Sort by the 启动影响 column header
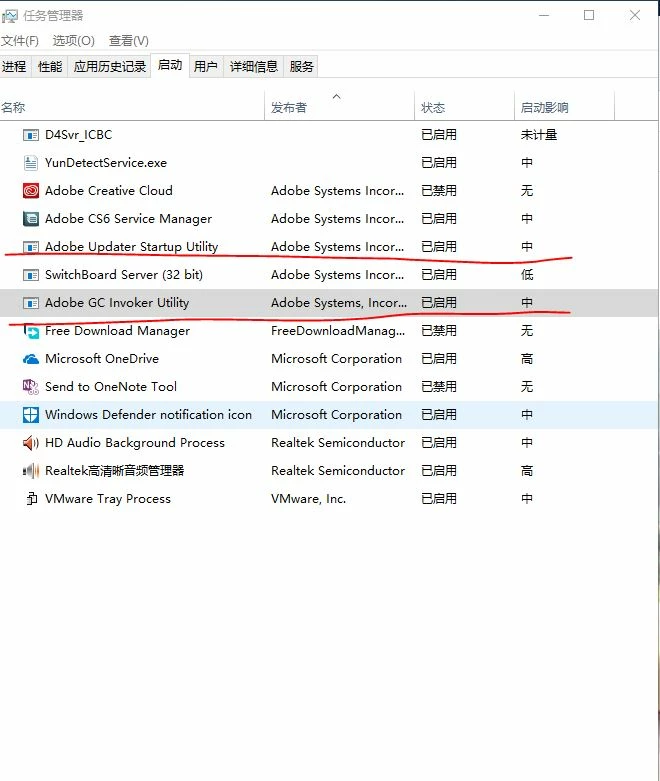Image resolution: width=660 pixels, height=781 pixels. click(564, 107)
